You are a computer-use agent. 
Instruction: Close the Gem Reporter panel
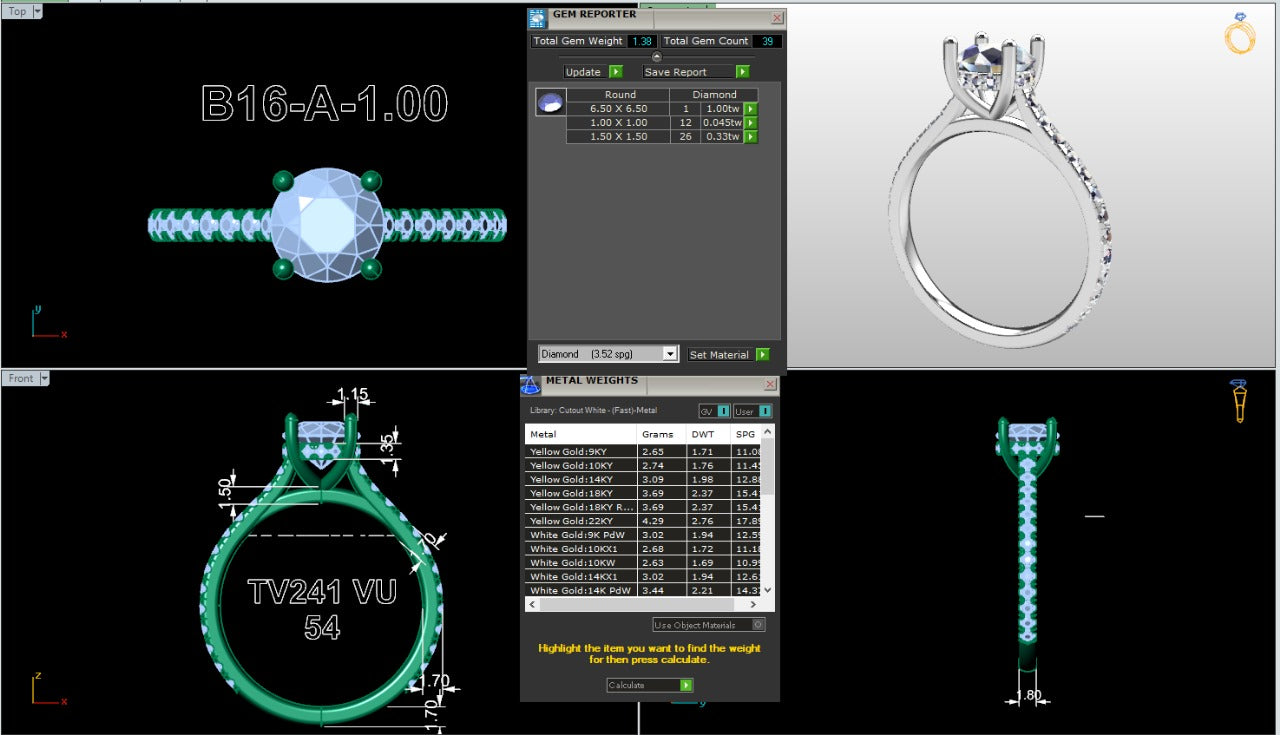777,18
